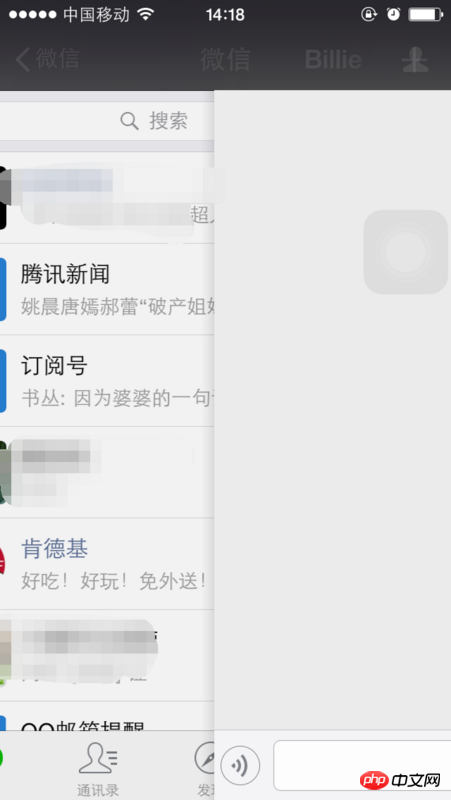This screenshot has width=451, height=800.
Task: Open the 肯德基 chat
Action: pyautogui.click(x=107, y=564)
